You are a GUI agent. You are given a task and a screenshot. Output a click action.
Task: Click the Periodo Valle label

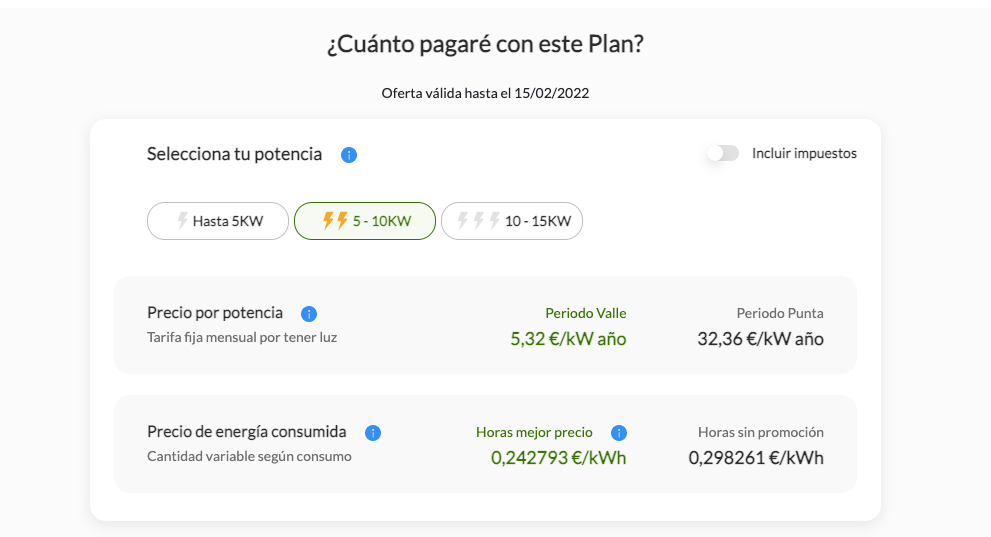586,313
